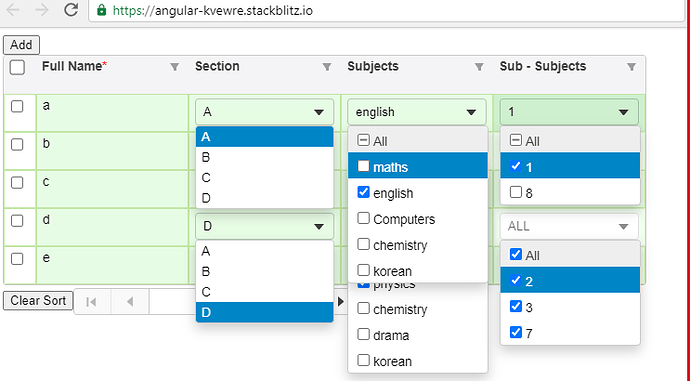Open the Full Name column filter icon
The width and height of the screenshot is (690, 381).
coord(175,67)
